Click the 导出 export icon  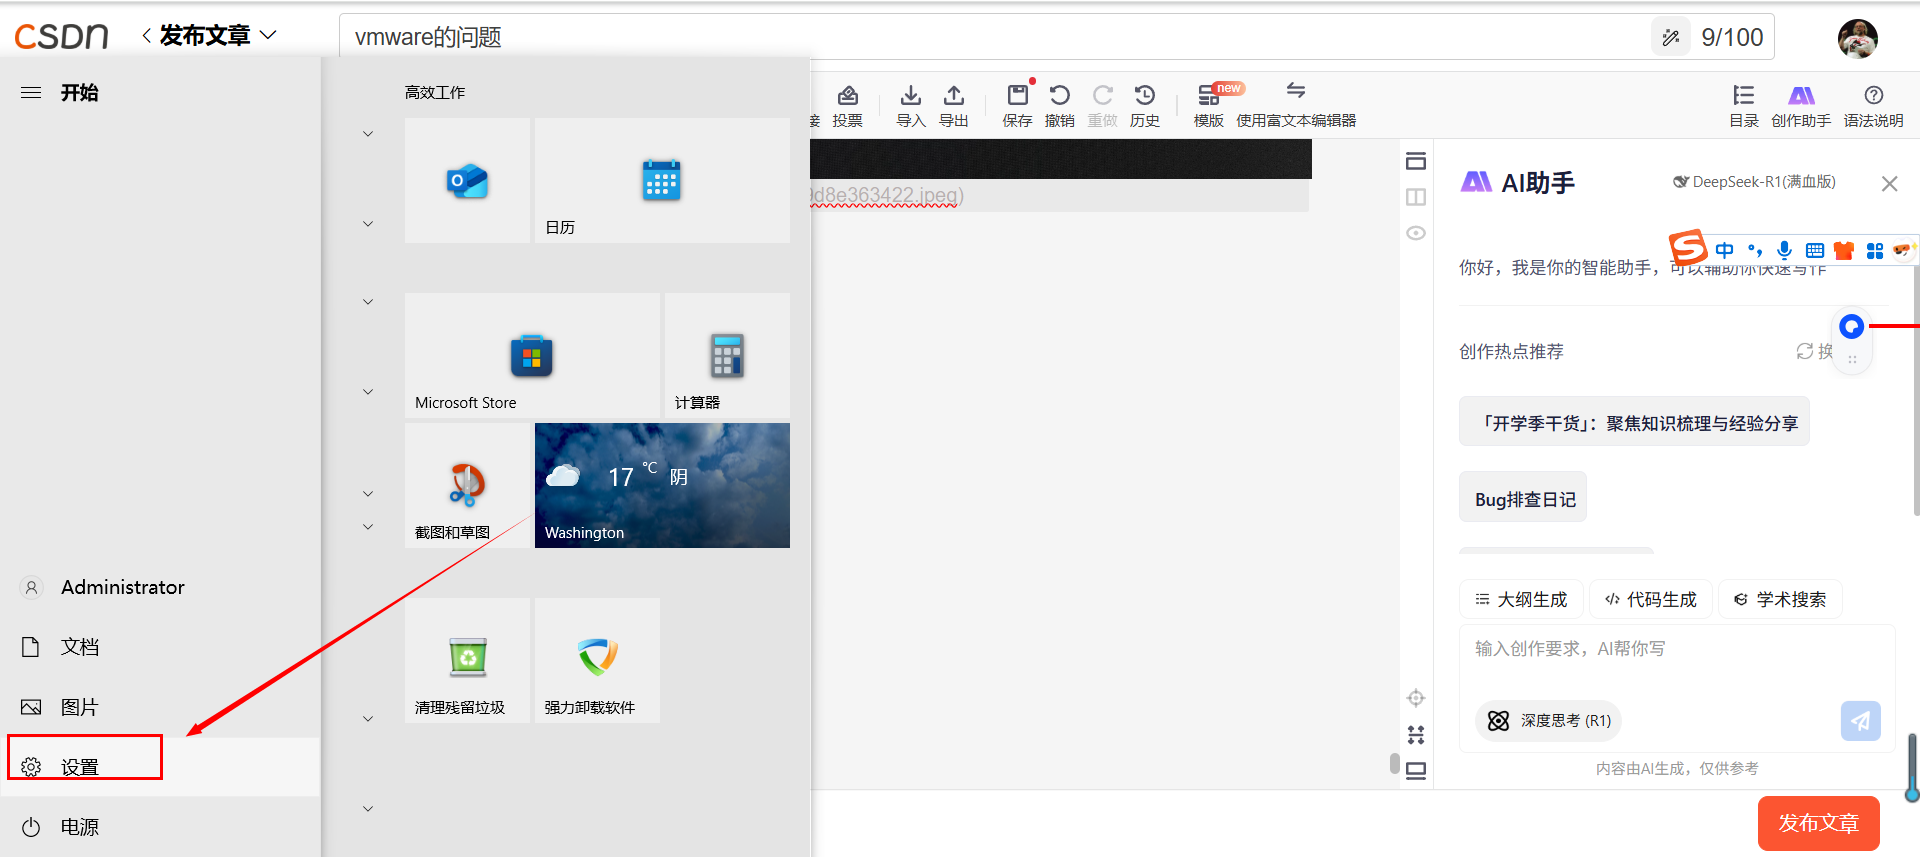click(954, 106)
